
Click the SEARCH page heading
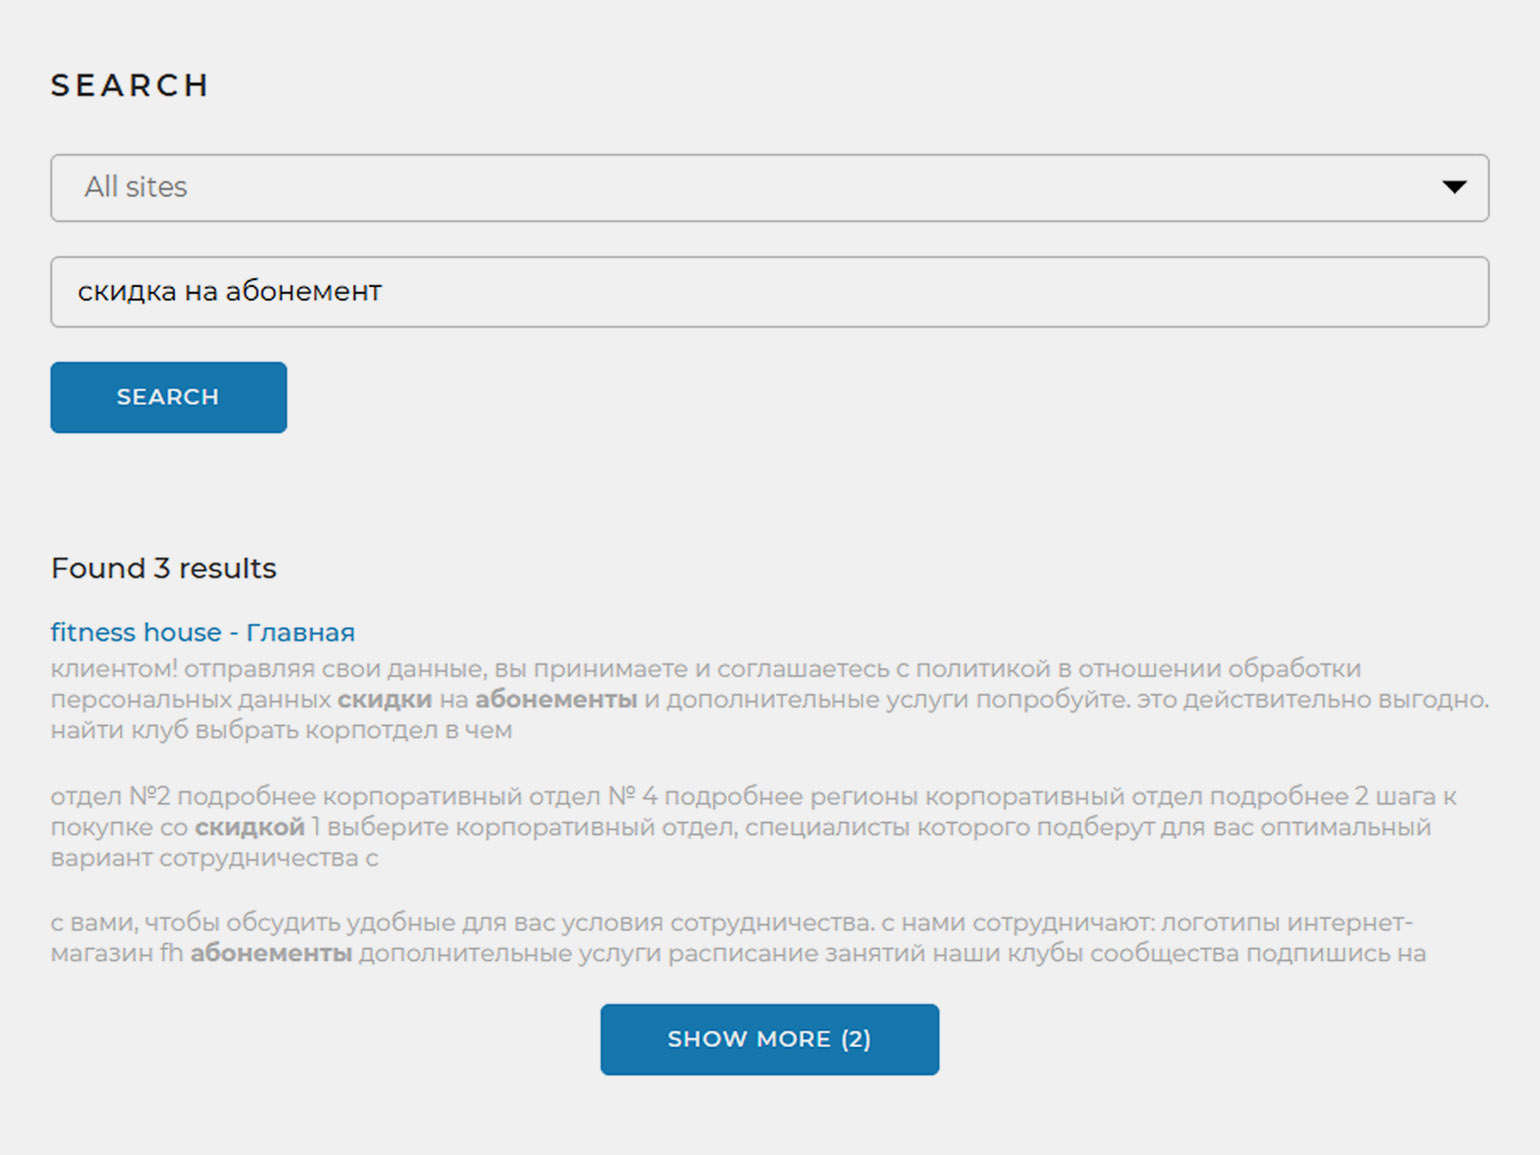[130, 86]
